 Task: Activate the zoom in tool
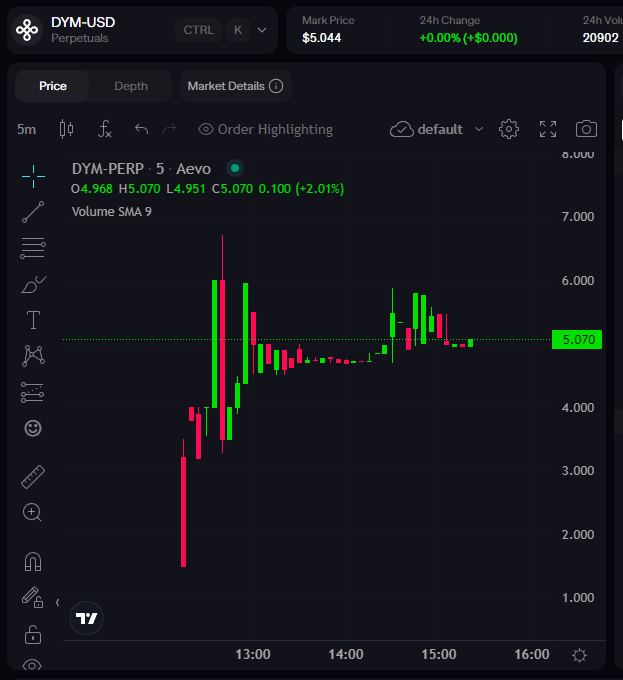(x=32, y=513)
